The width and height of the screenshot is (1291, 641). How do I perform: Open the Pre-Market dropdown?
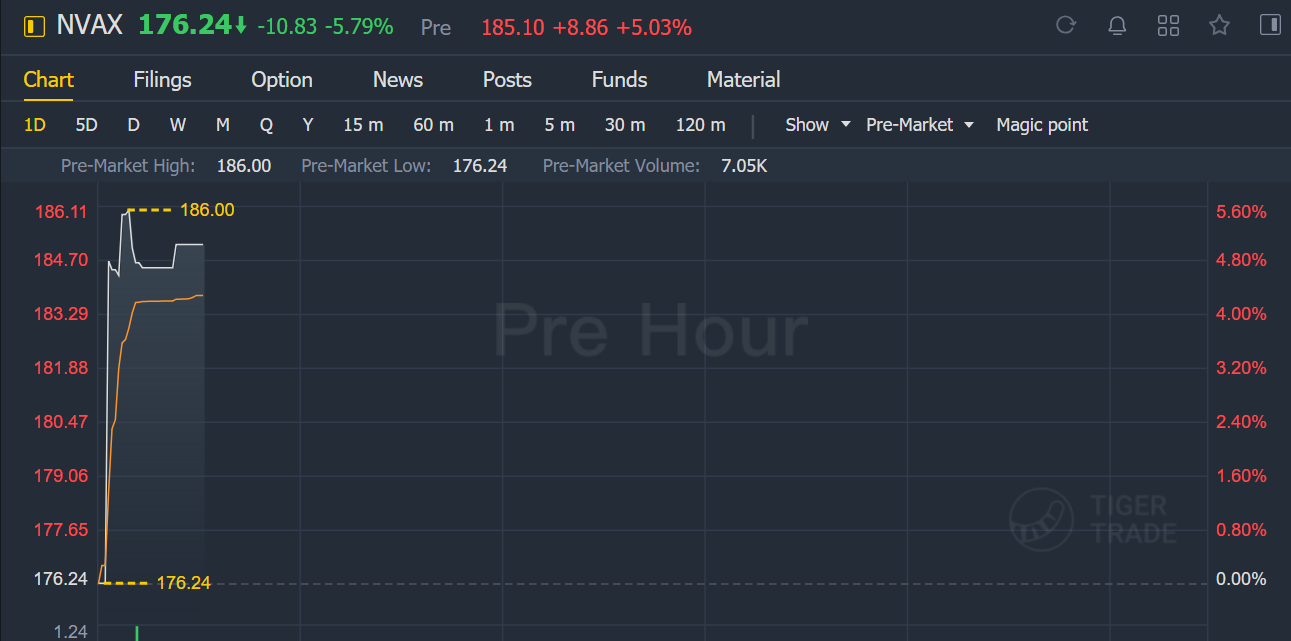[x=920, y=125]
